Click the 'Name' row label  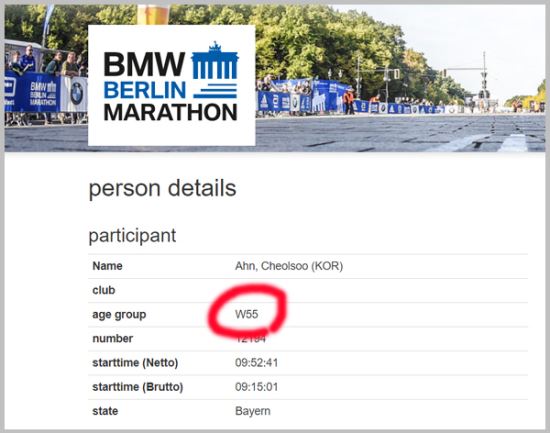(x=107, y=266)
